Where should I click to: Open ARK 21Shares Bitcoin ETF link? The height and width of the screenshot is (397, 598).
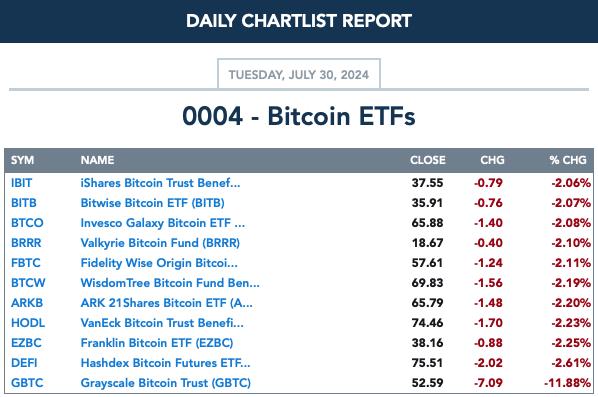(x=166, y=303)
